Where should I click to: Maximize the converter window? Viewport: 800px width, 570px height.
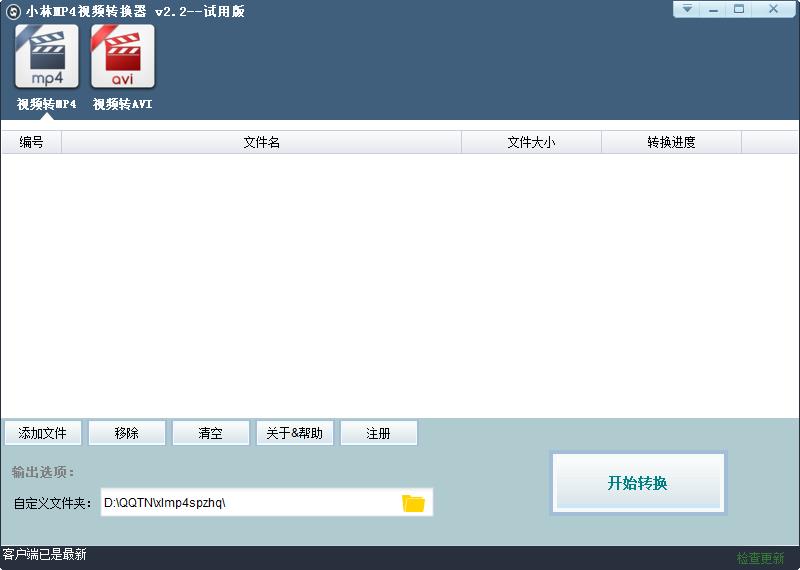click(739, 9)
